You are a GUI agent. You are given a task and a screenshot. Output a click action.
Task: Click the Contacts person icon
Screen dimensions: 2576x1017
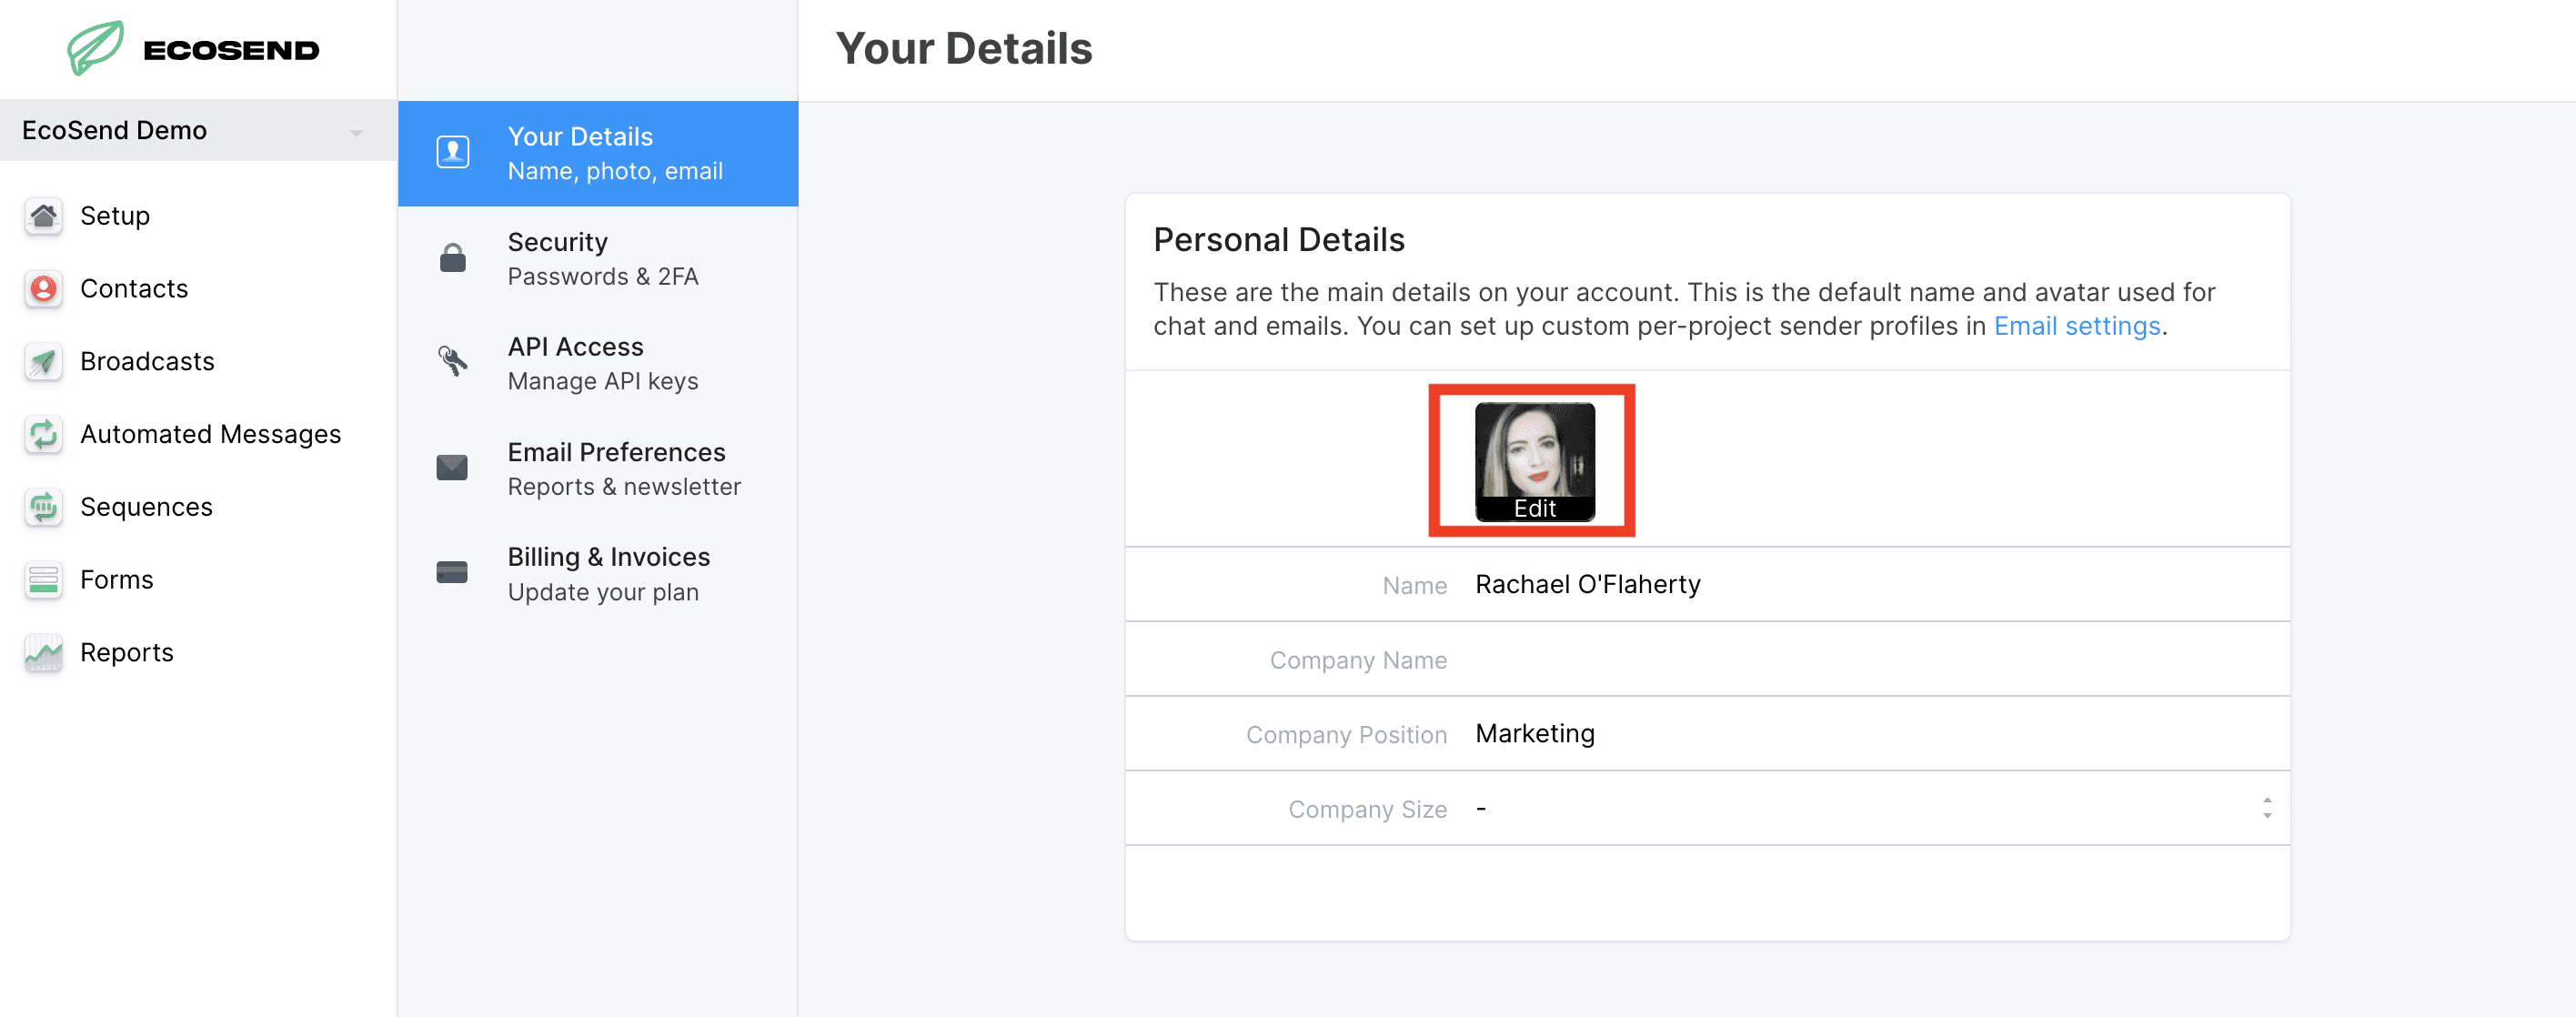pyautogui.click(x=43, y=289)
